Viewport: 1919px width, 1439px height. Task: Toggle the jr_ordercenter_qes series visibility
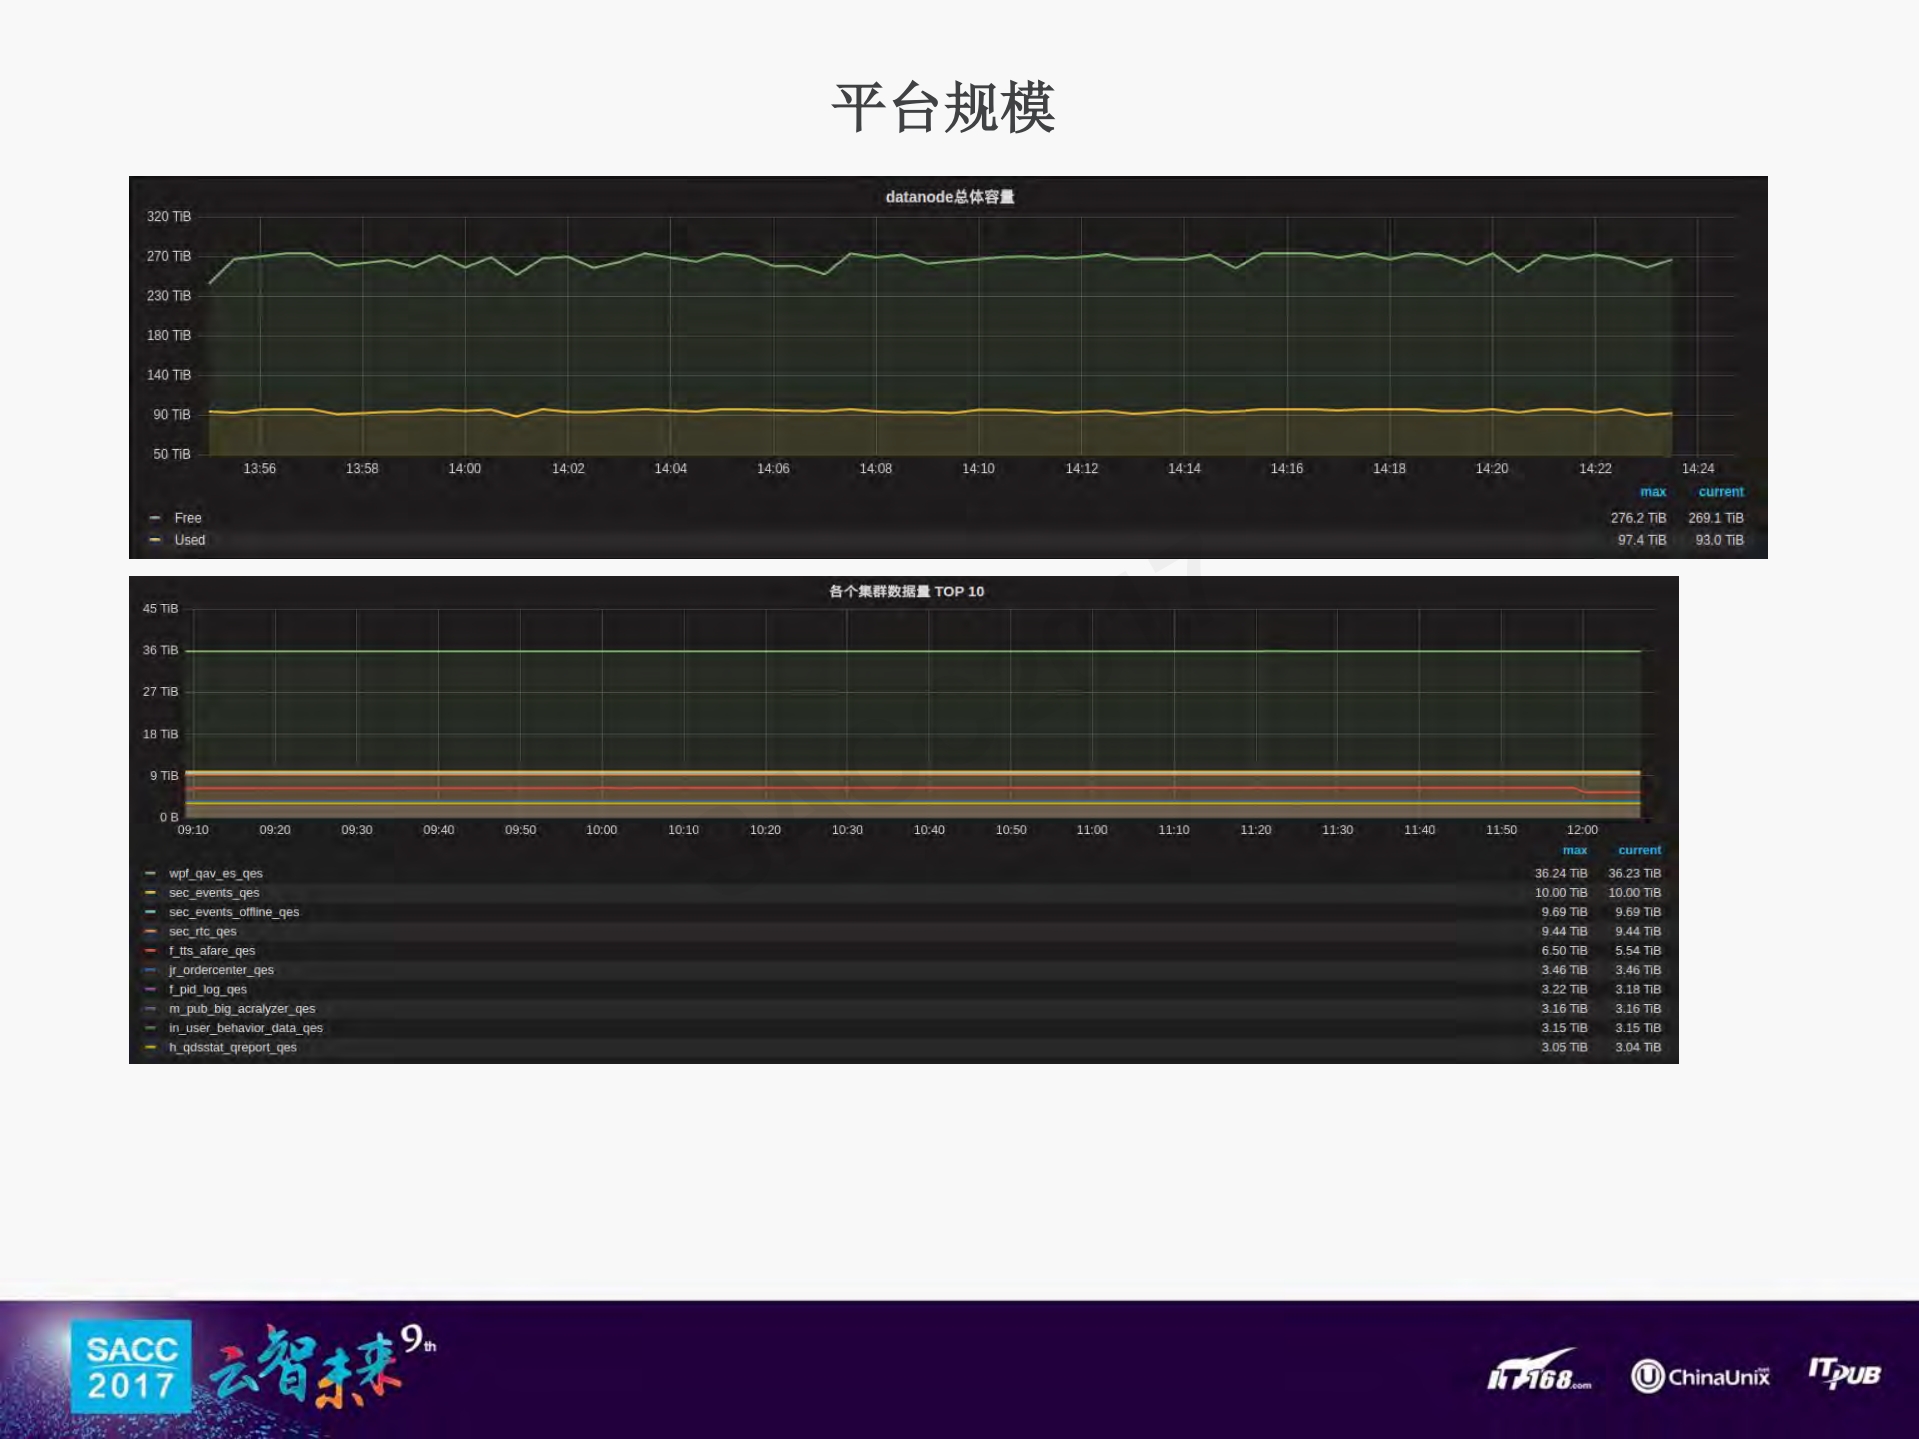tap(222, 970)
